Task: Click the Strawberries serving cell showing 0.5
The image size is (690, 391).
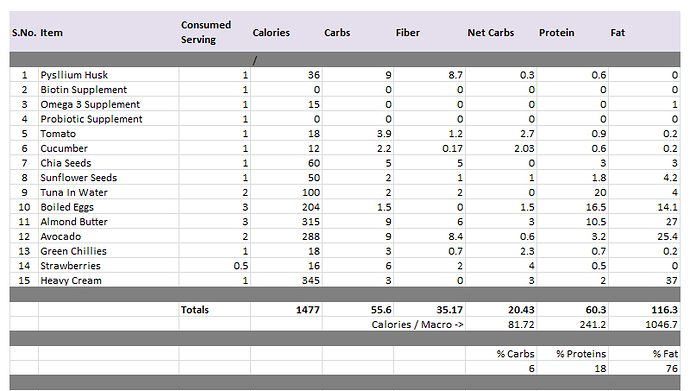Action: coord(215,266)
